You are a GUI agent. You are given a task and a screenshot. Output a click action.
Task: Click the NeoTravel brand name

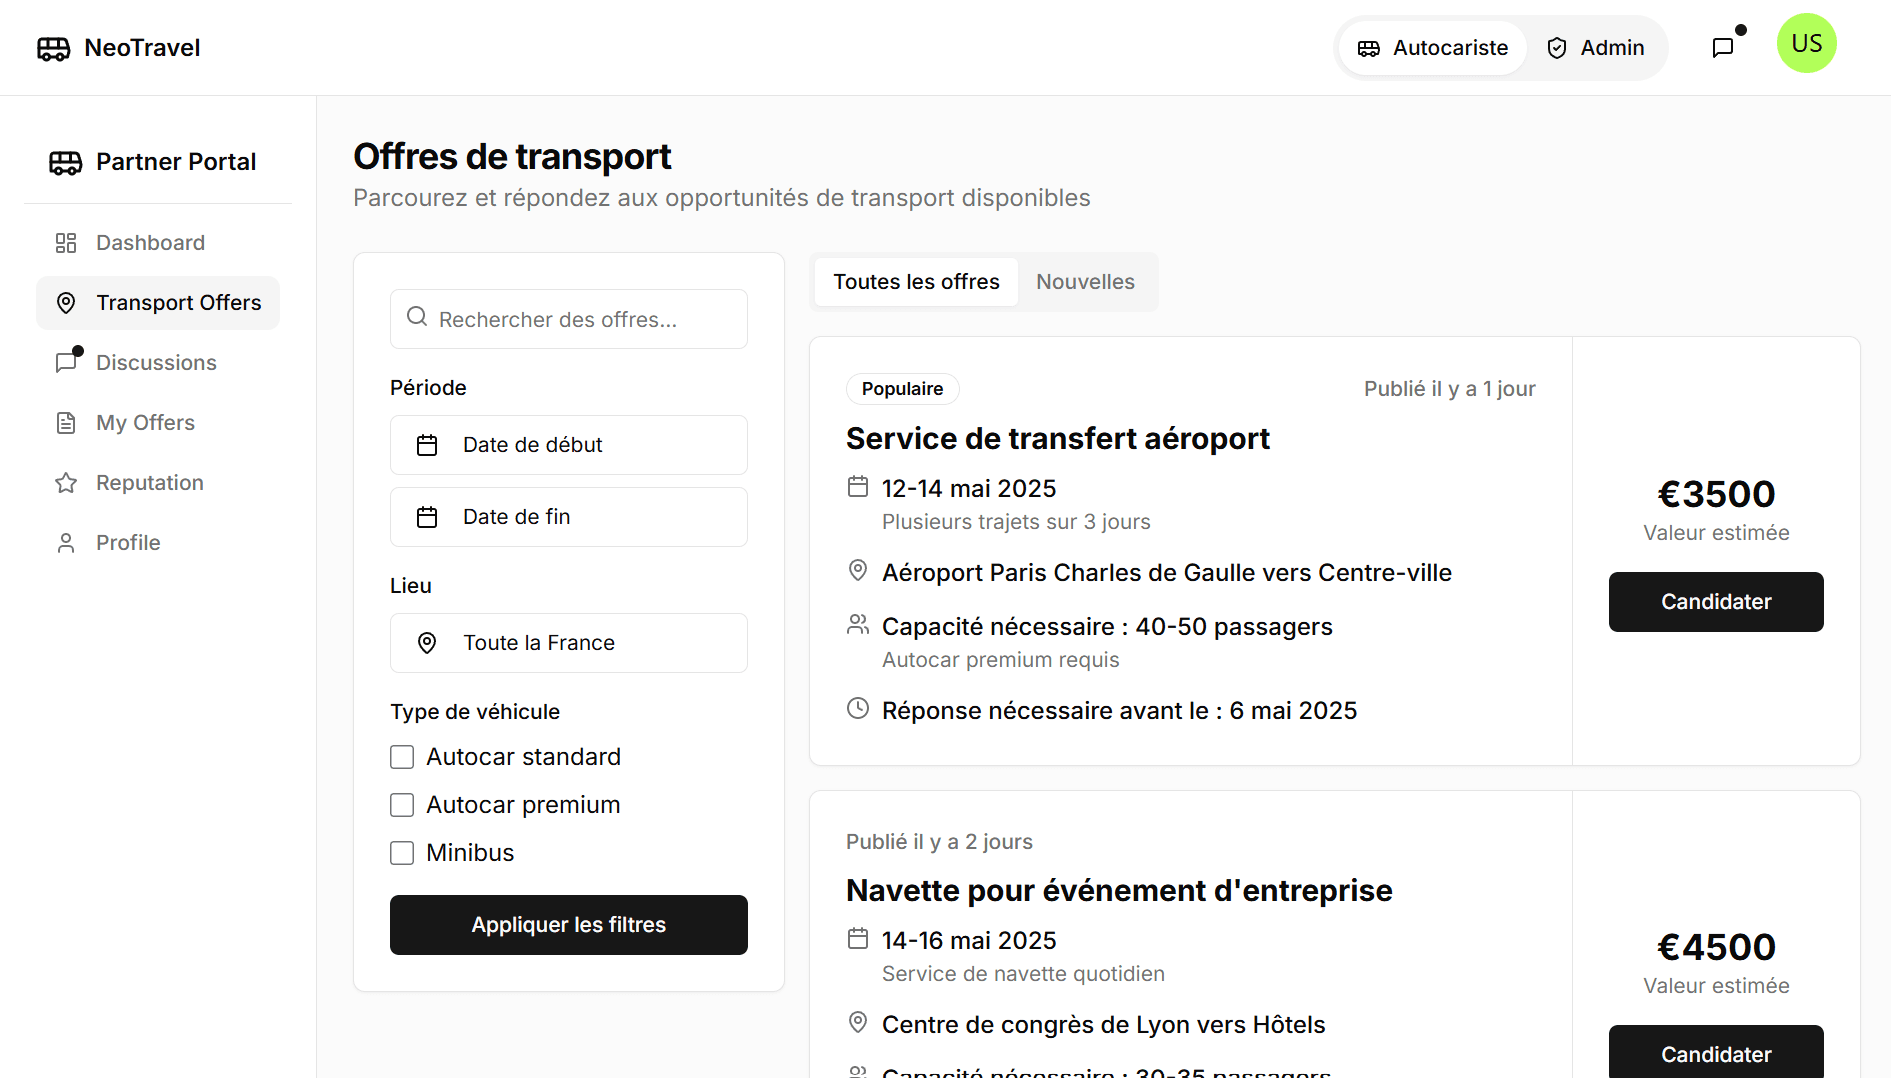pyautogui.click(x=142, y=48)
